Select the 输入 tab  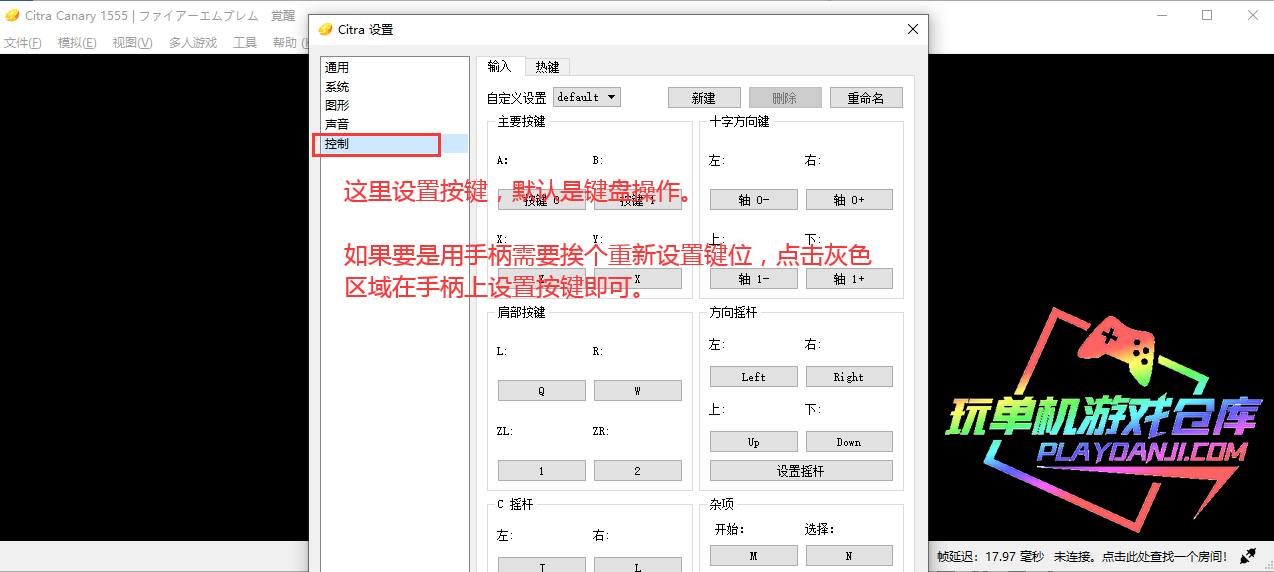[499, 67]
